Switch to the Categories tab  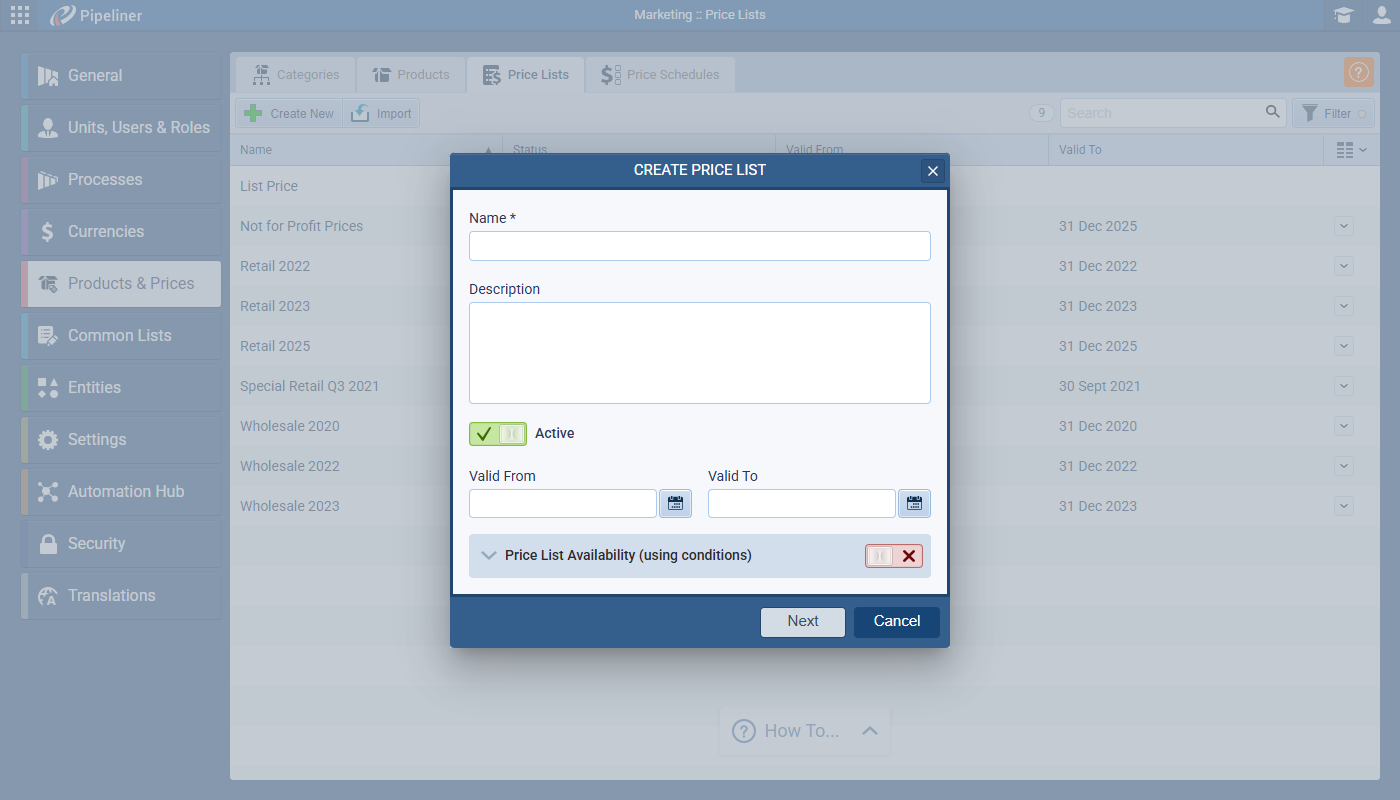(296, 75)
